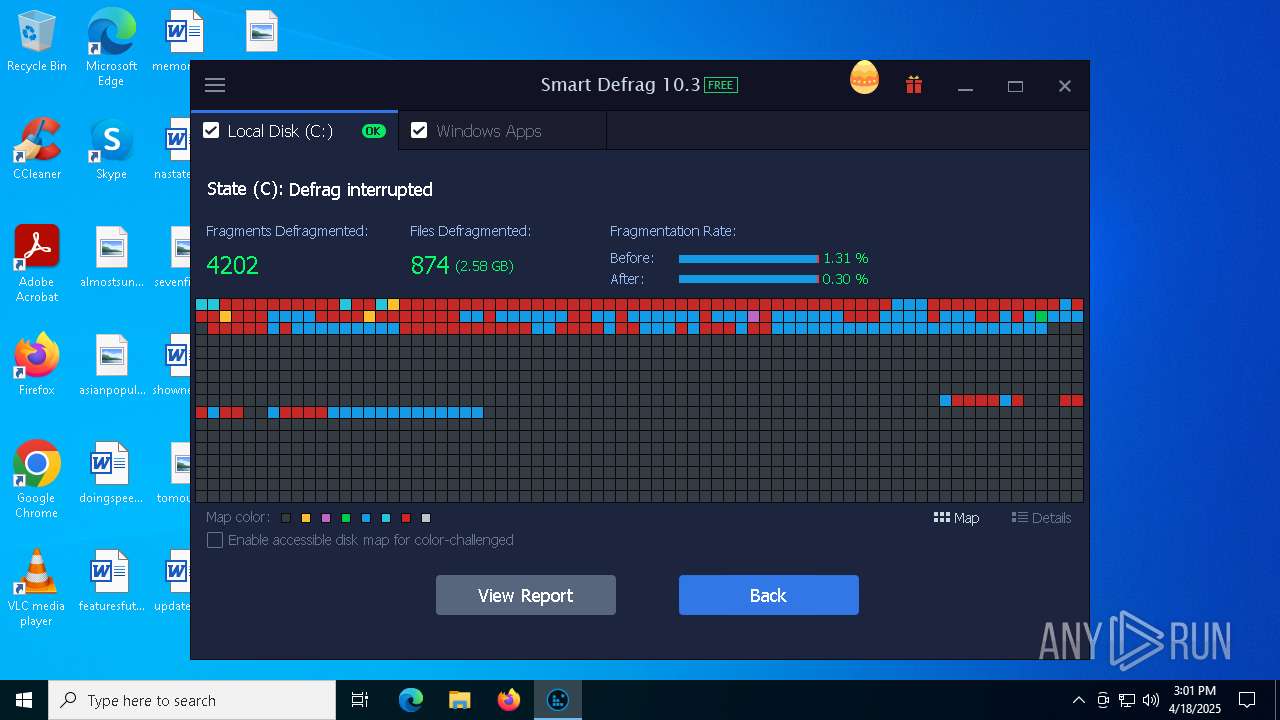Switch to Details view
Screen dimensions: 1280x720
(1041, 518)
